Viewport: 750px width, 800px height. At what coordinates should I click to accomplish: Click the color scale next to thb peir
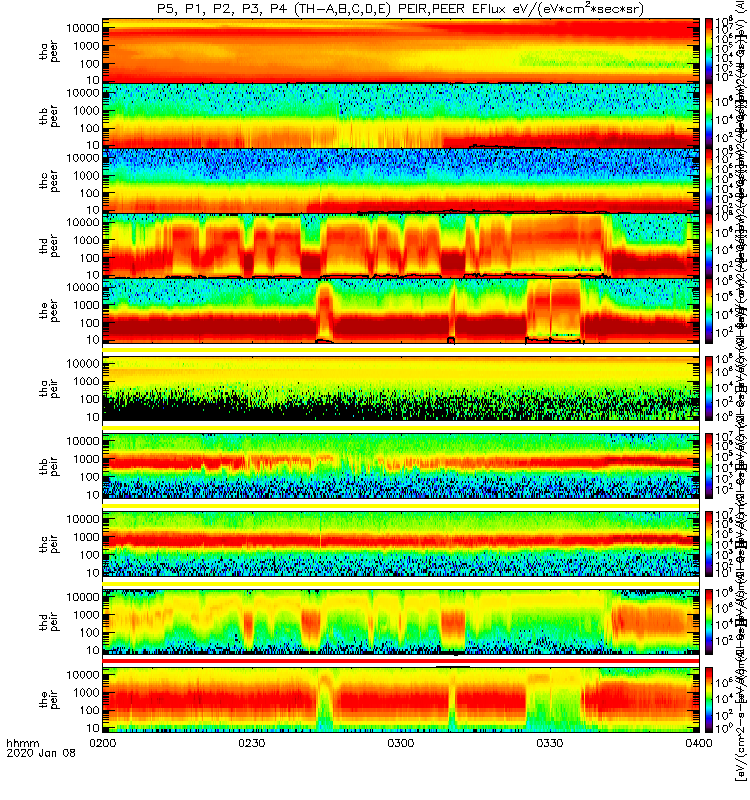point(709,465)
